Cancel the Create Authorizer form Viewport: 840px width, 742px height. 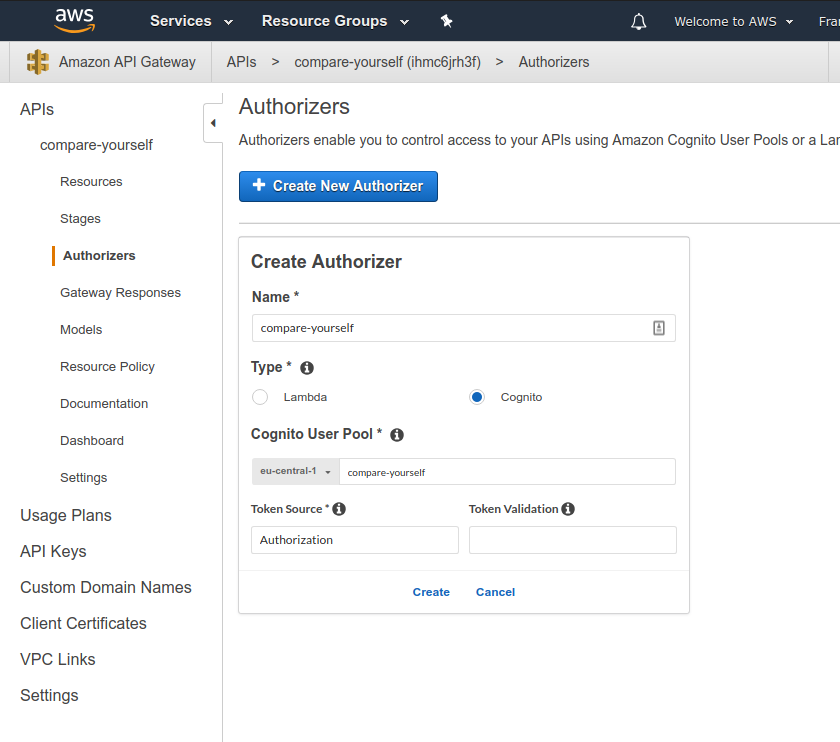point(496,592)
